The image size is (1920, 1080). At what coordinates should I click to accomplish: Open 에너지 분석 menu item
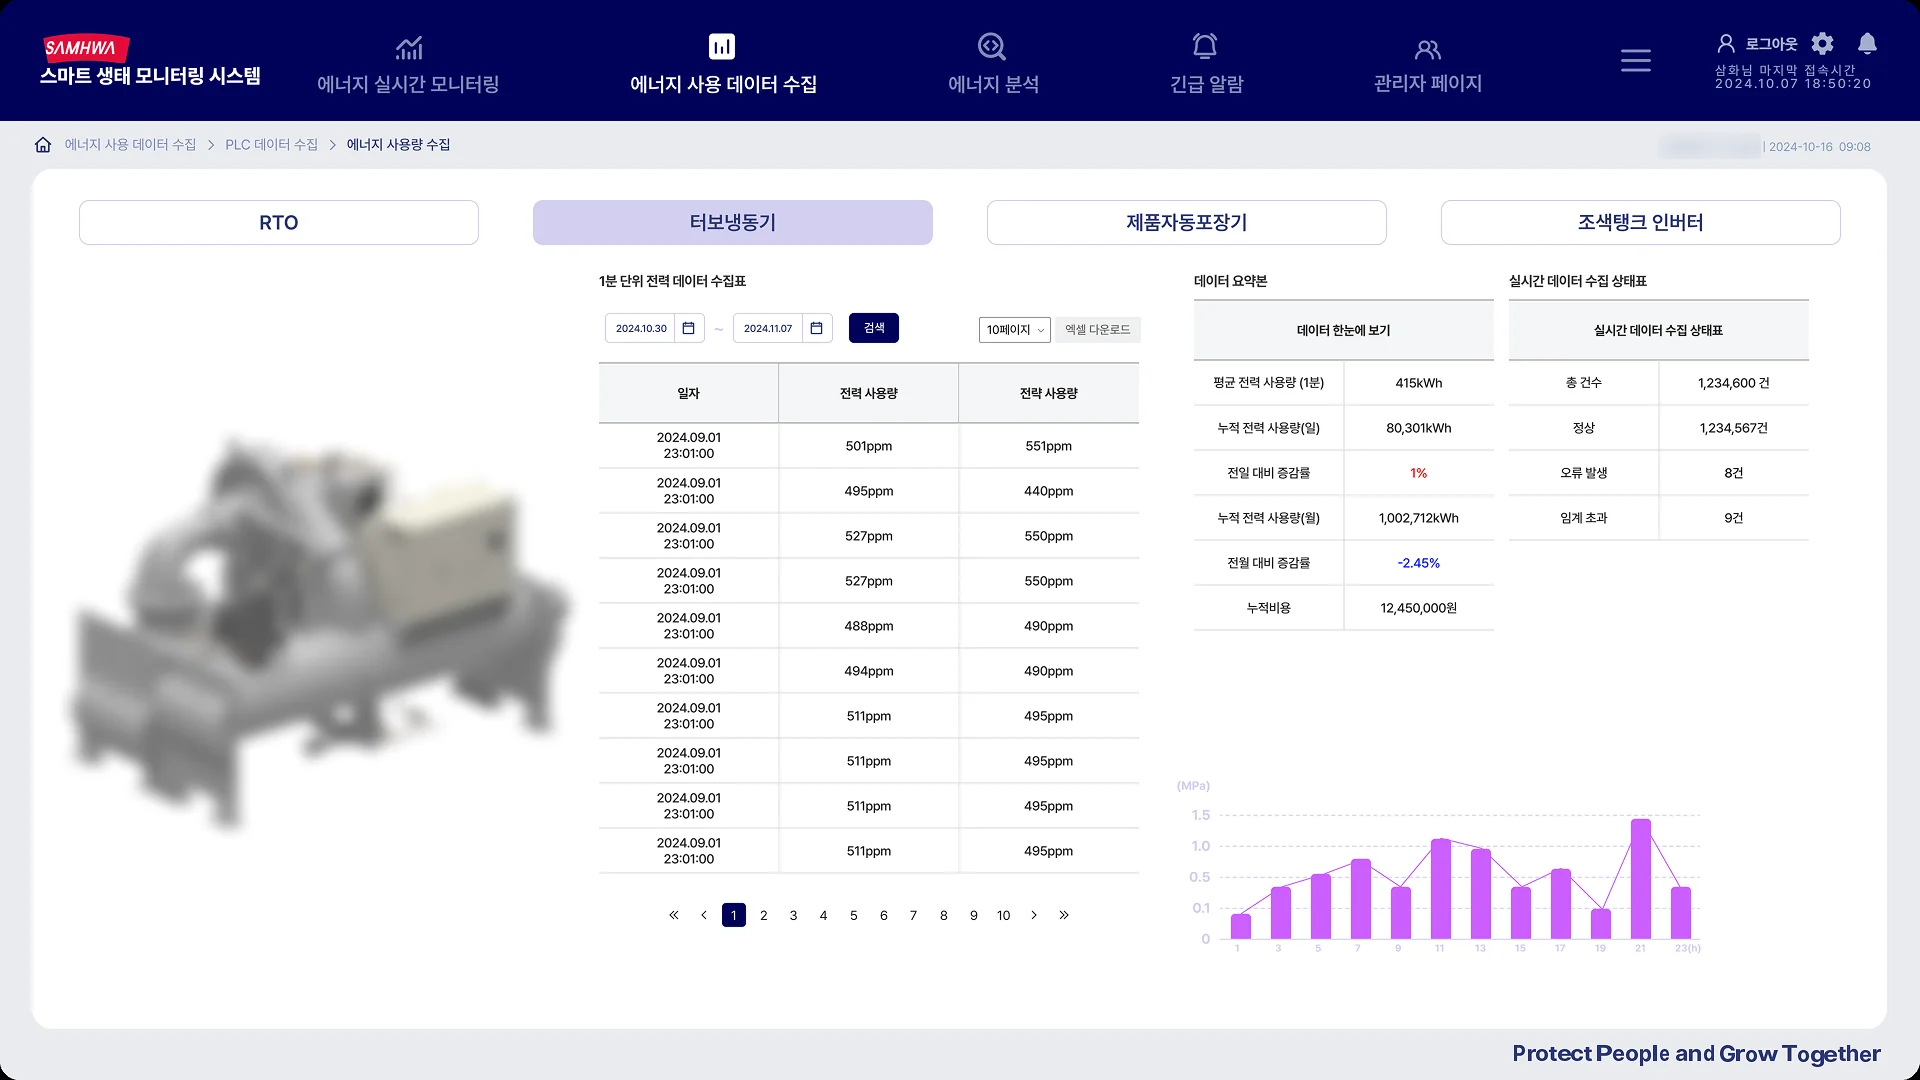click(x=993, y=85)
